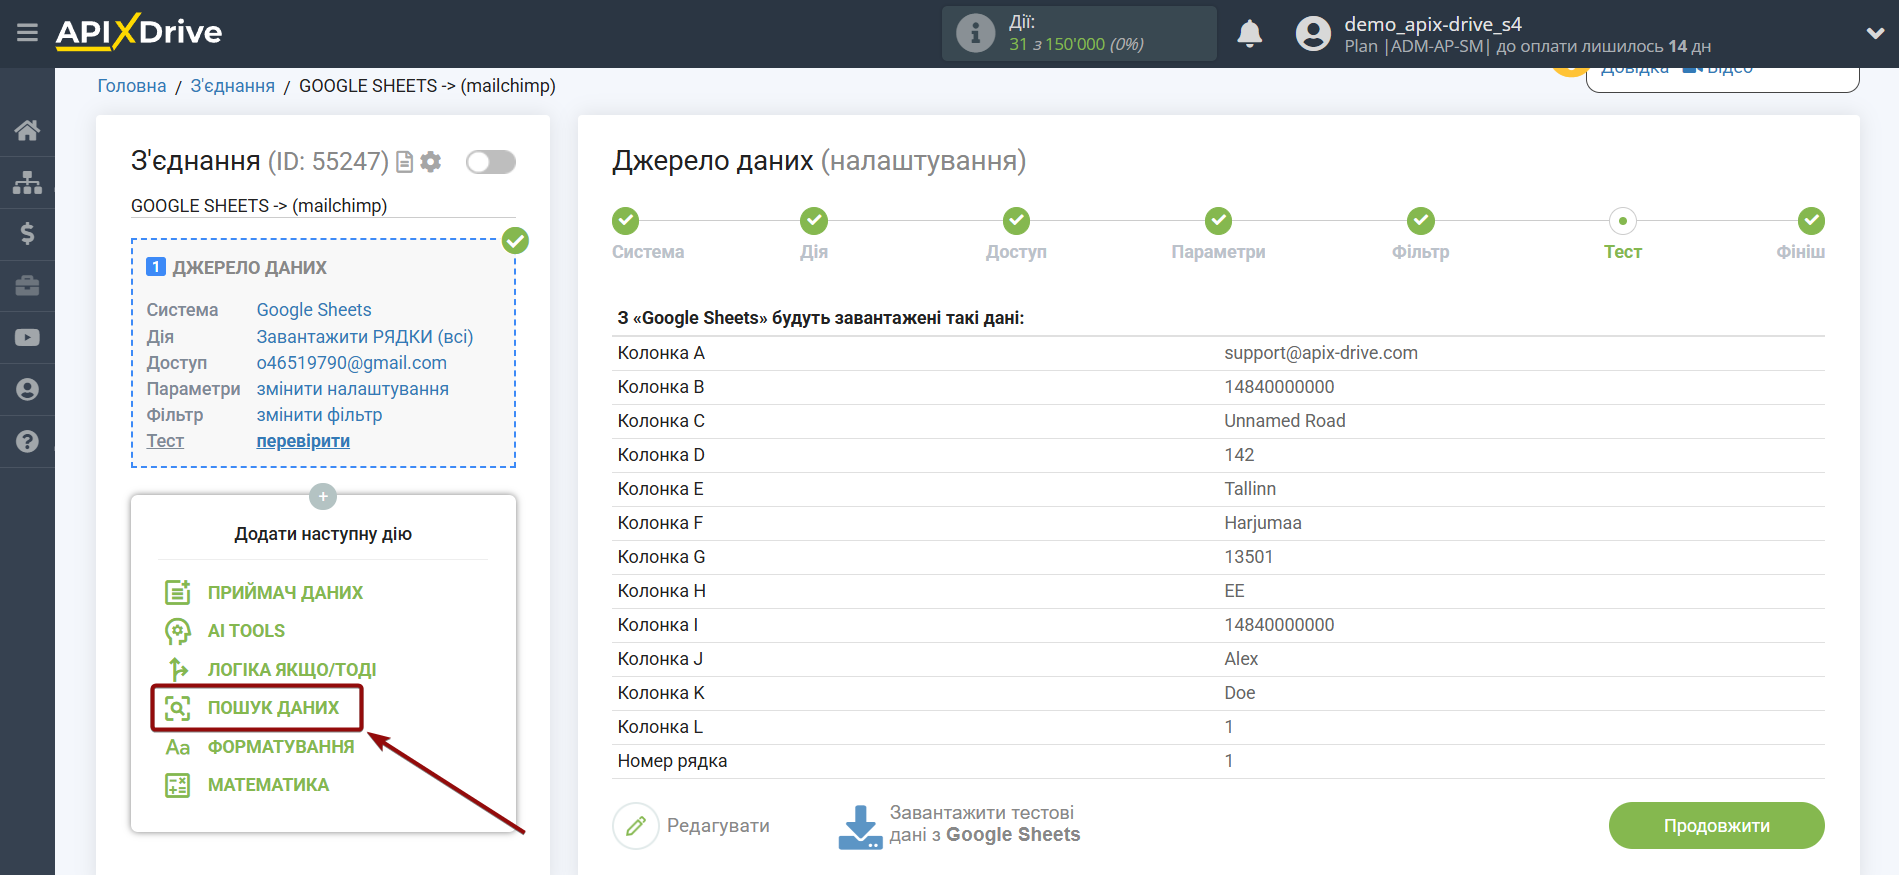This screenshot has height=875, width=1899.
Task: Select the Harjumaa value
Action: (1263, 523)
